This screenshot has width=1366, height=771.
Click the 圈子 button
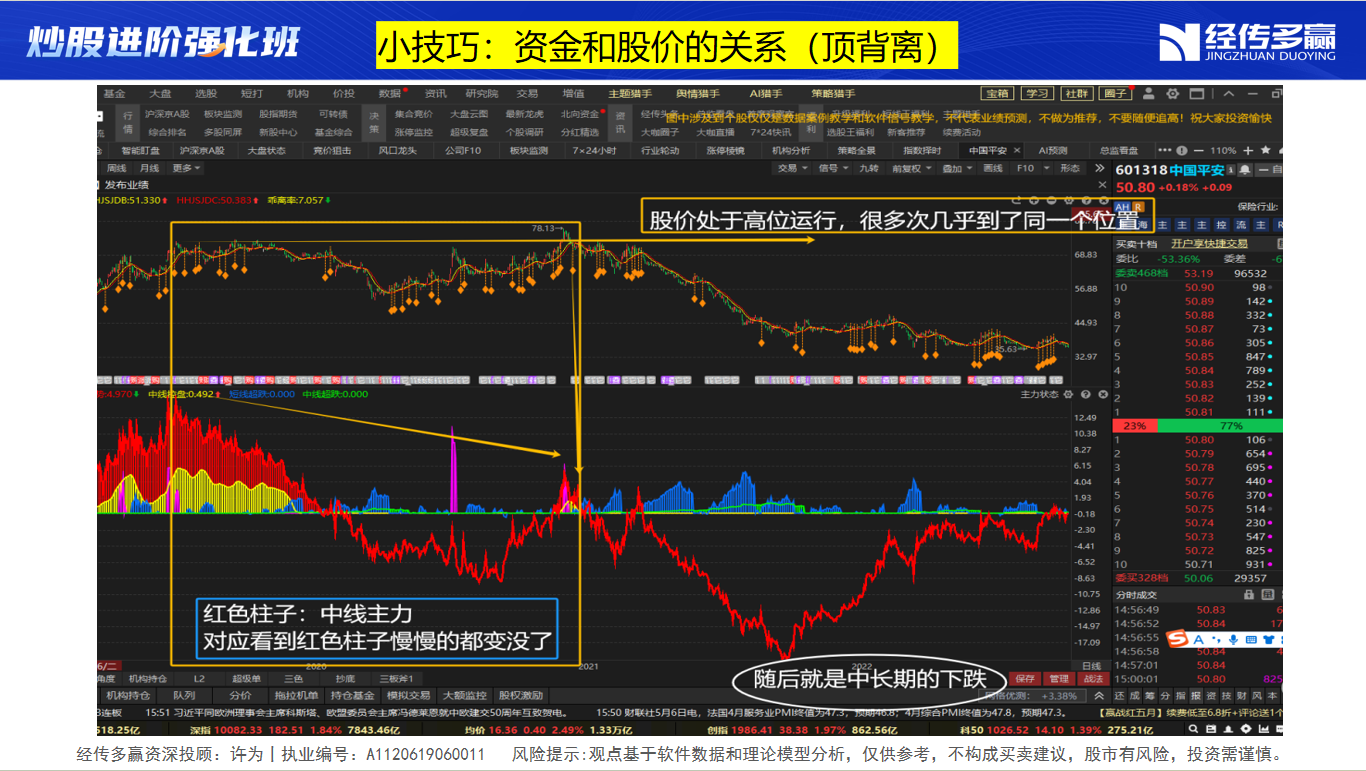1115,93
